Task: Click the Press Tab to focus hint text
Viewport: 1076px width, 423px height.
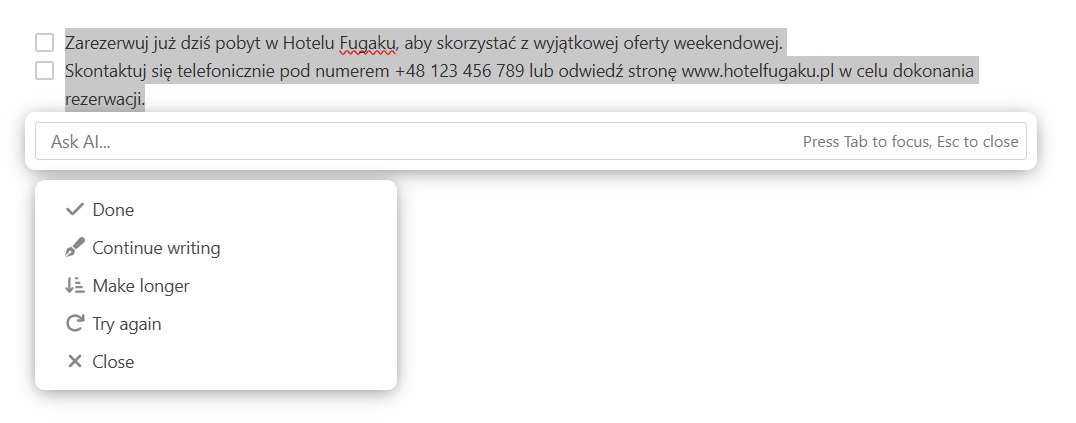Action: (911, 141)
